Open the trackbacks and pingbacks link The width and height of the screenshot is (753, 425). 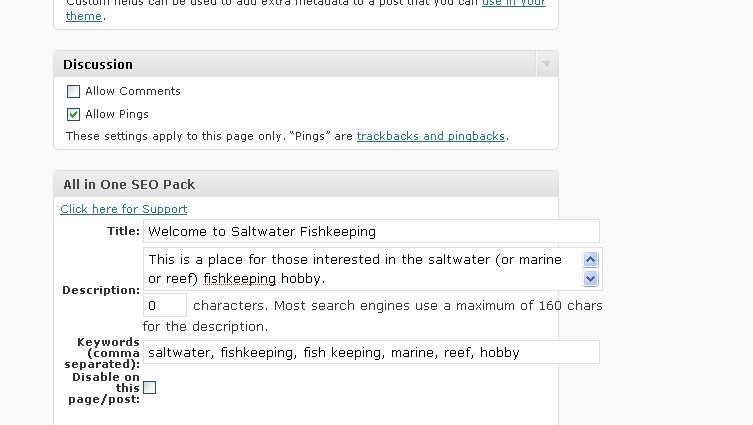[x=430, y=136]
